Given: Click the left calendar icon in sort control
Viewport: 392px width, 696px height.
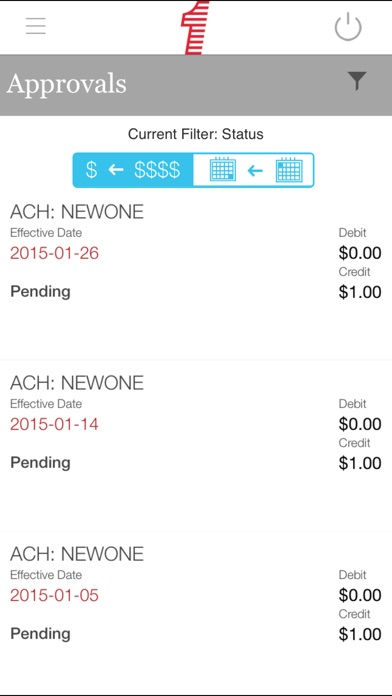Looking at the screenshot, I should pyautogui.click(x=222, y=169).
